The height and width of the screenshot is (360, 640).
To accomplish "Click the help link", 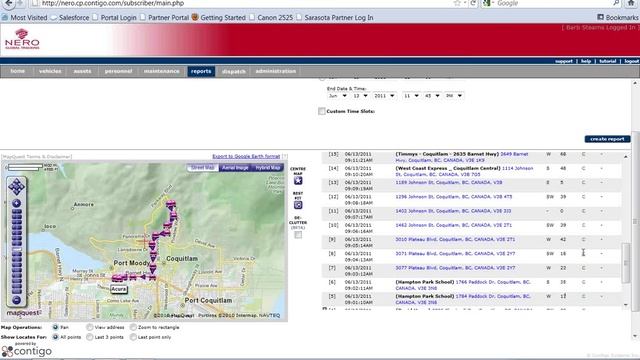I will (586, 61).
